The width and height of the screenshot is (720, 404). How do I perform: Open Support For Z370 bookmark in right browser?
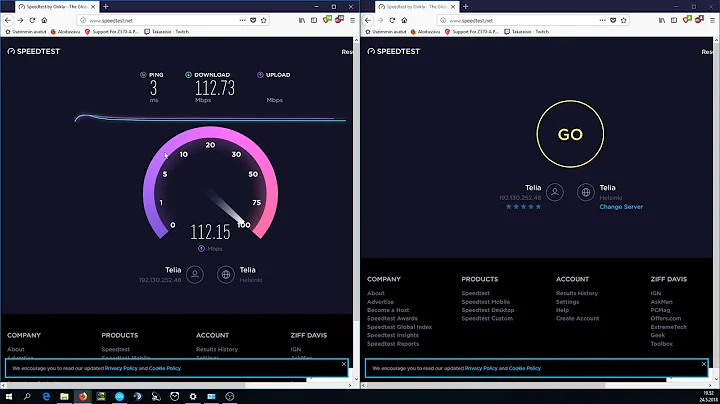point(471,32)
